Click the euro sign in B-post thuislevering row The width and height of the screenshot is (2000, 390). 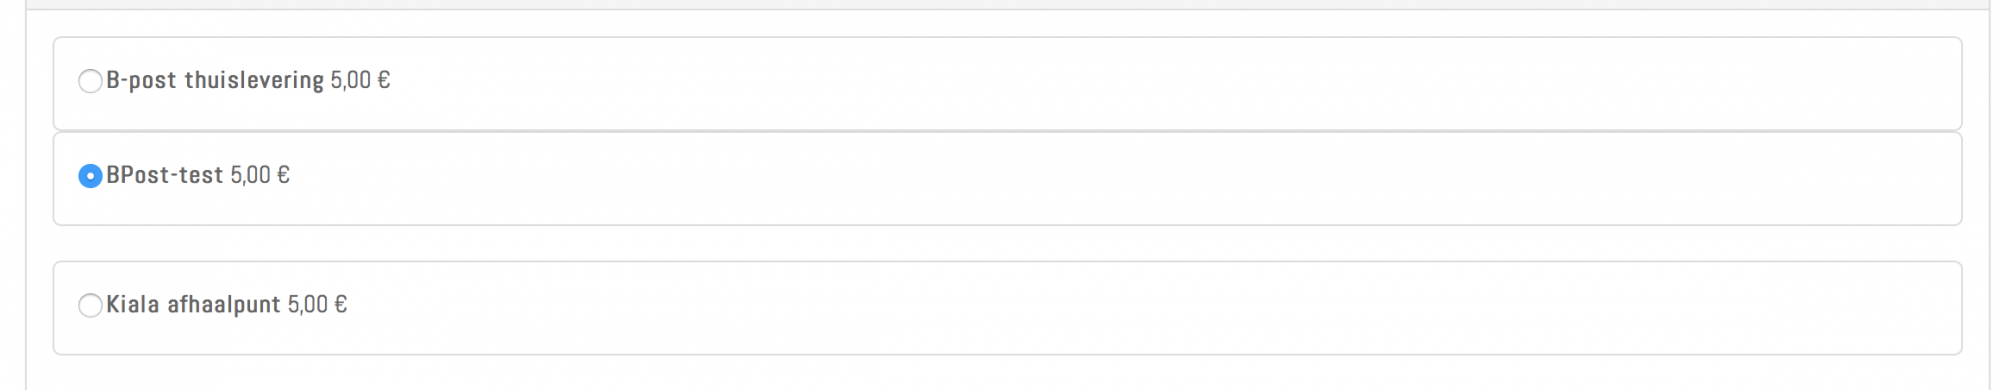click(x=384, y=80)
